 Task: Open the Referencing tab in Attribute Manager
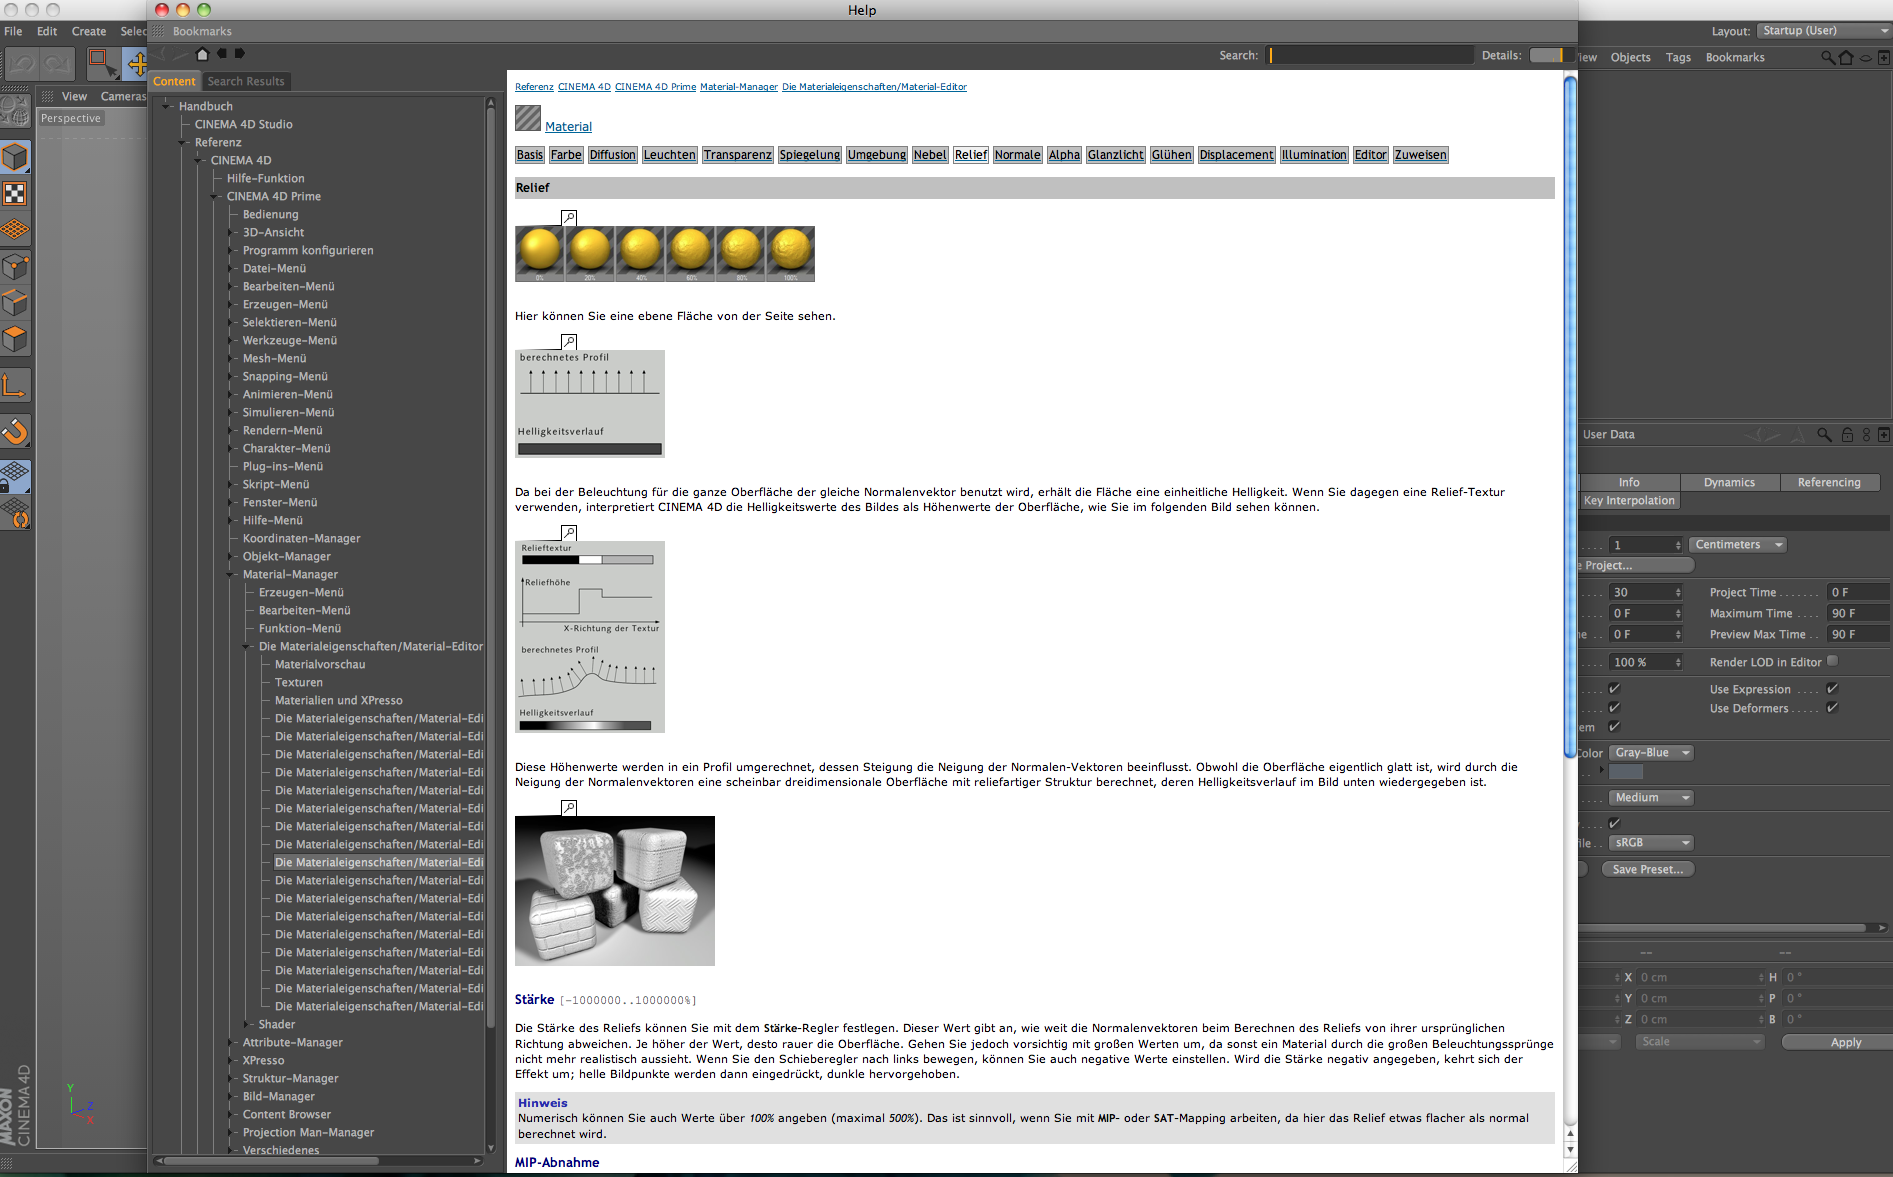(x=1829, y=482)
